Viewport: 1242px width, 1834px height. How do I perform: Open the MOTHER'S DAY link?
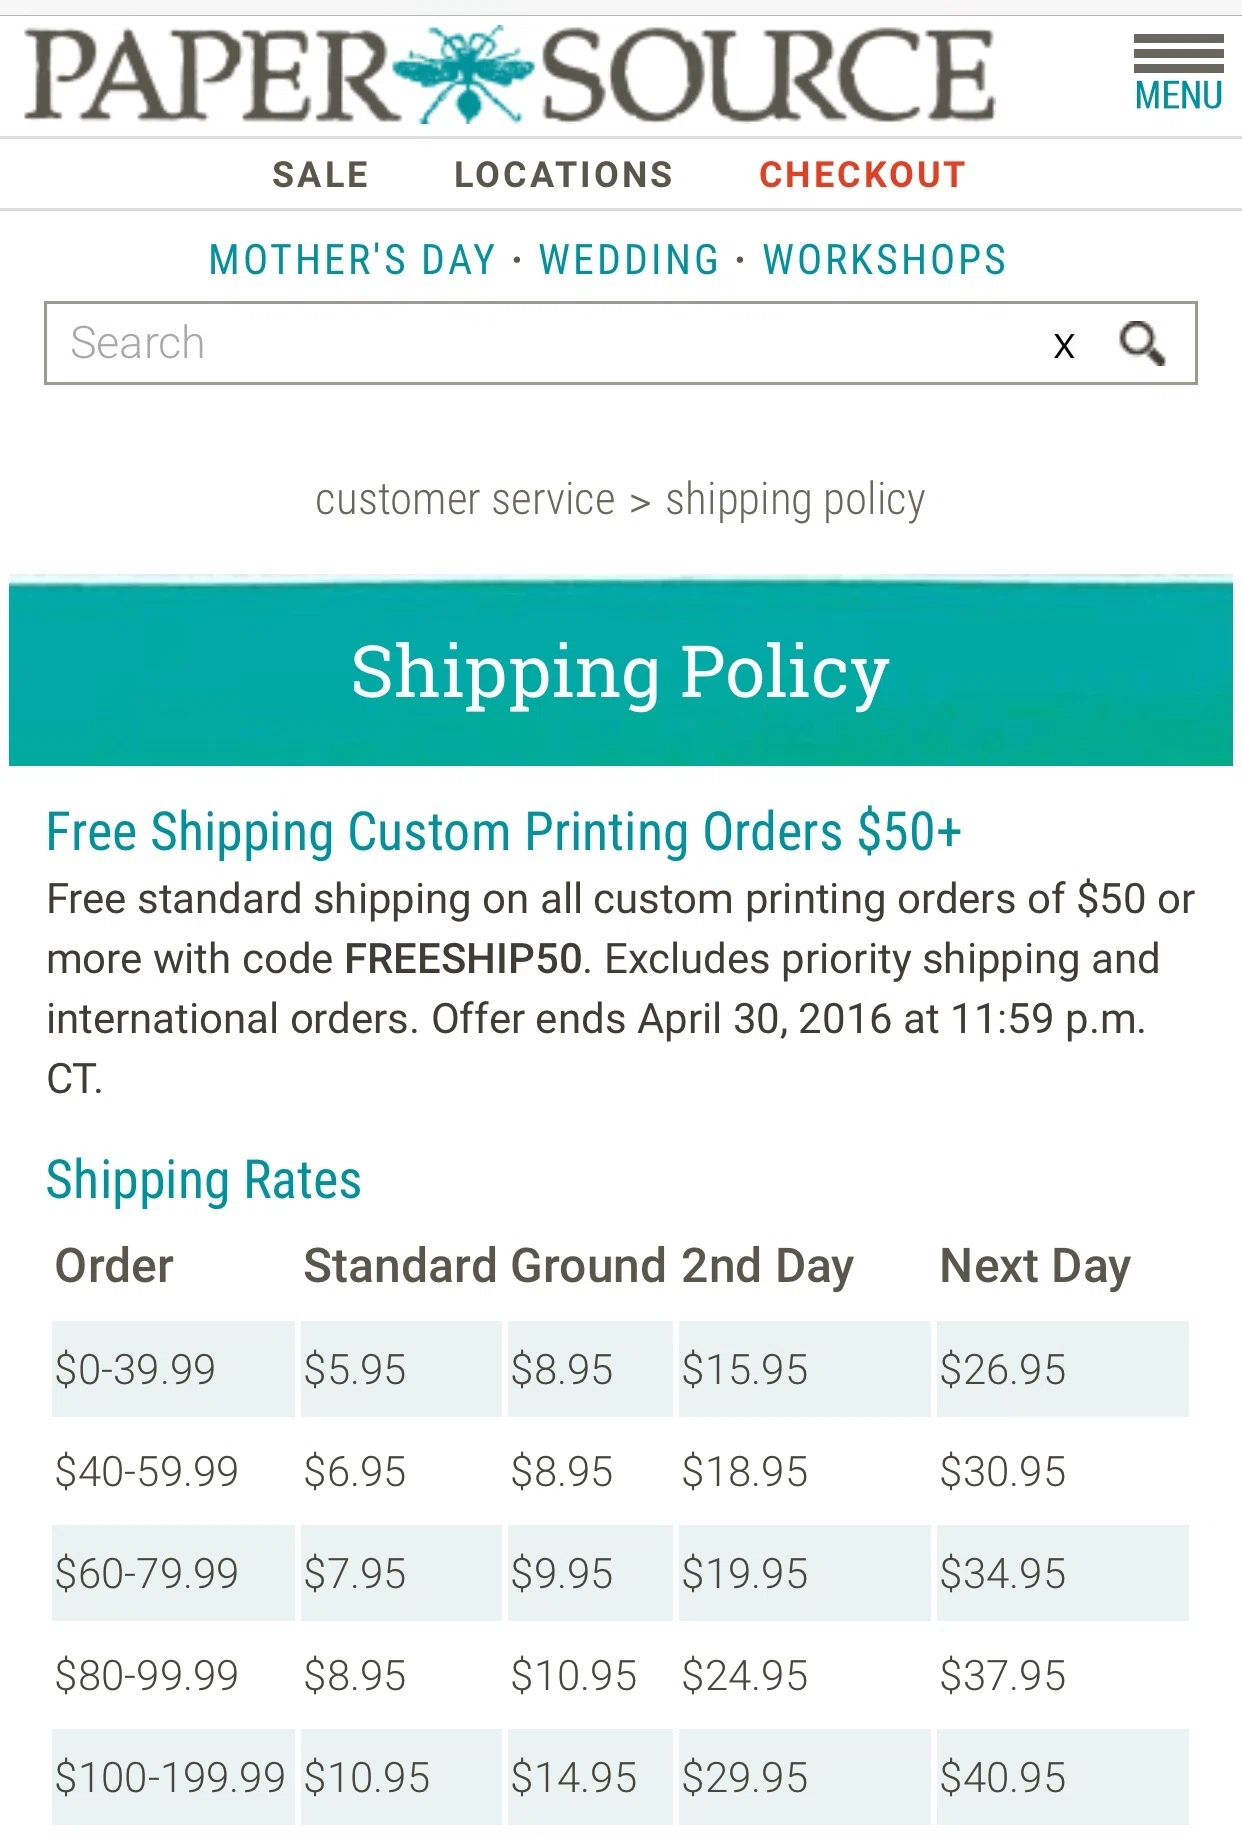tap(352, 260)
